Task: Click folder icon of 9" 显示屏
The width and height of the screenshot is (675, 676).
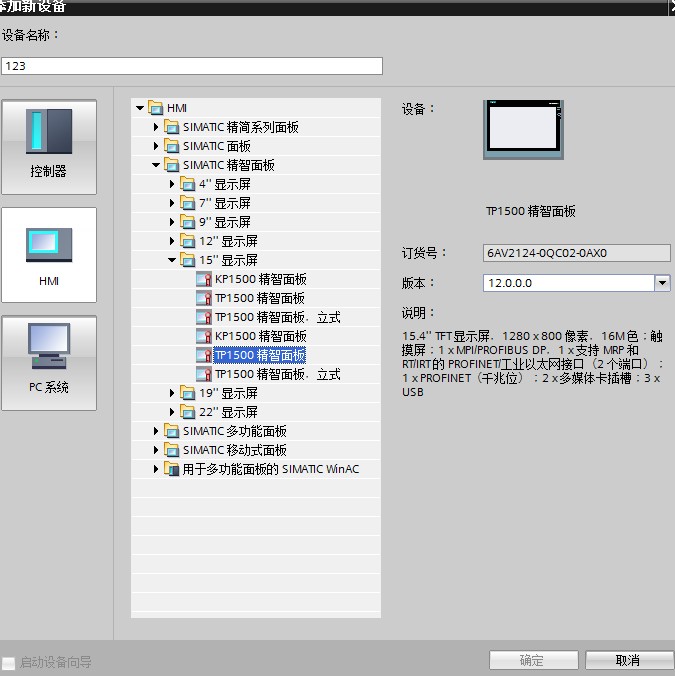Action: tap(188, 222)
